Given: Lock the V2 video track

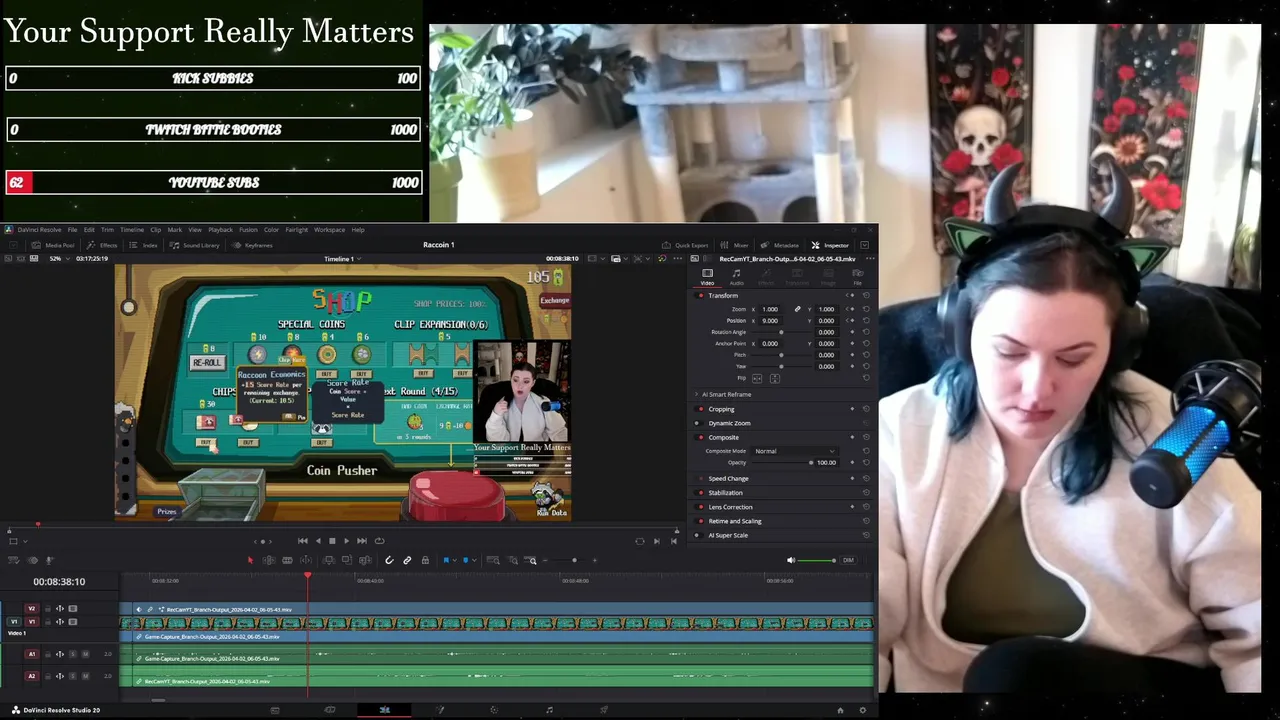Looking at the screenshot, I should pyautogui.click(x=47, y=608).
